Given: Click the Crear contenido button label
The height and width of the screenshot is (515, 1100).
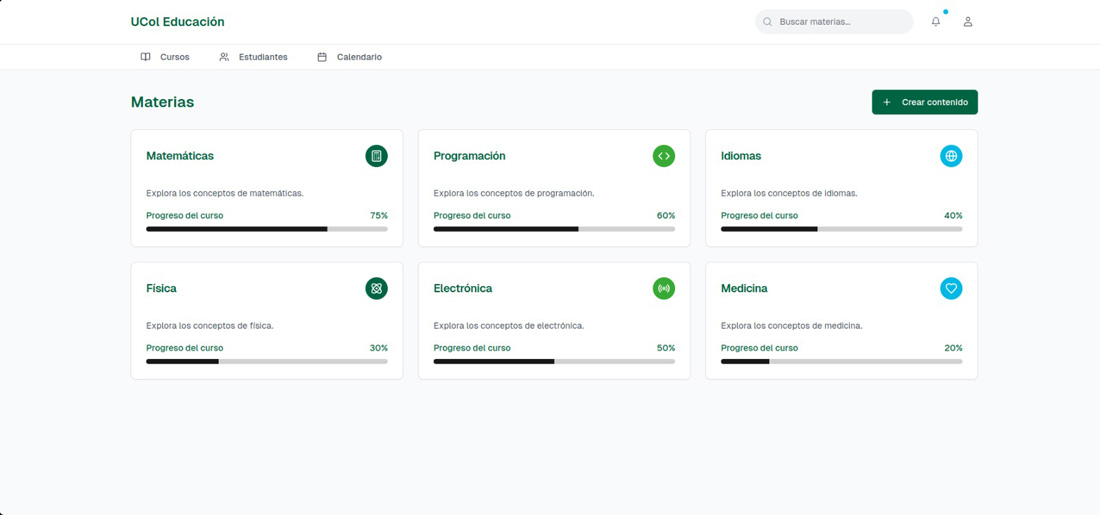Looking at the screenshot, I should click(x=934, y=102).
